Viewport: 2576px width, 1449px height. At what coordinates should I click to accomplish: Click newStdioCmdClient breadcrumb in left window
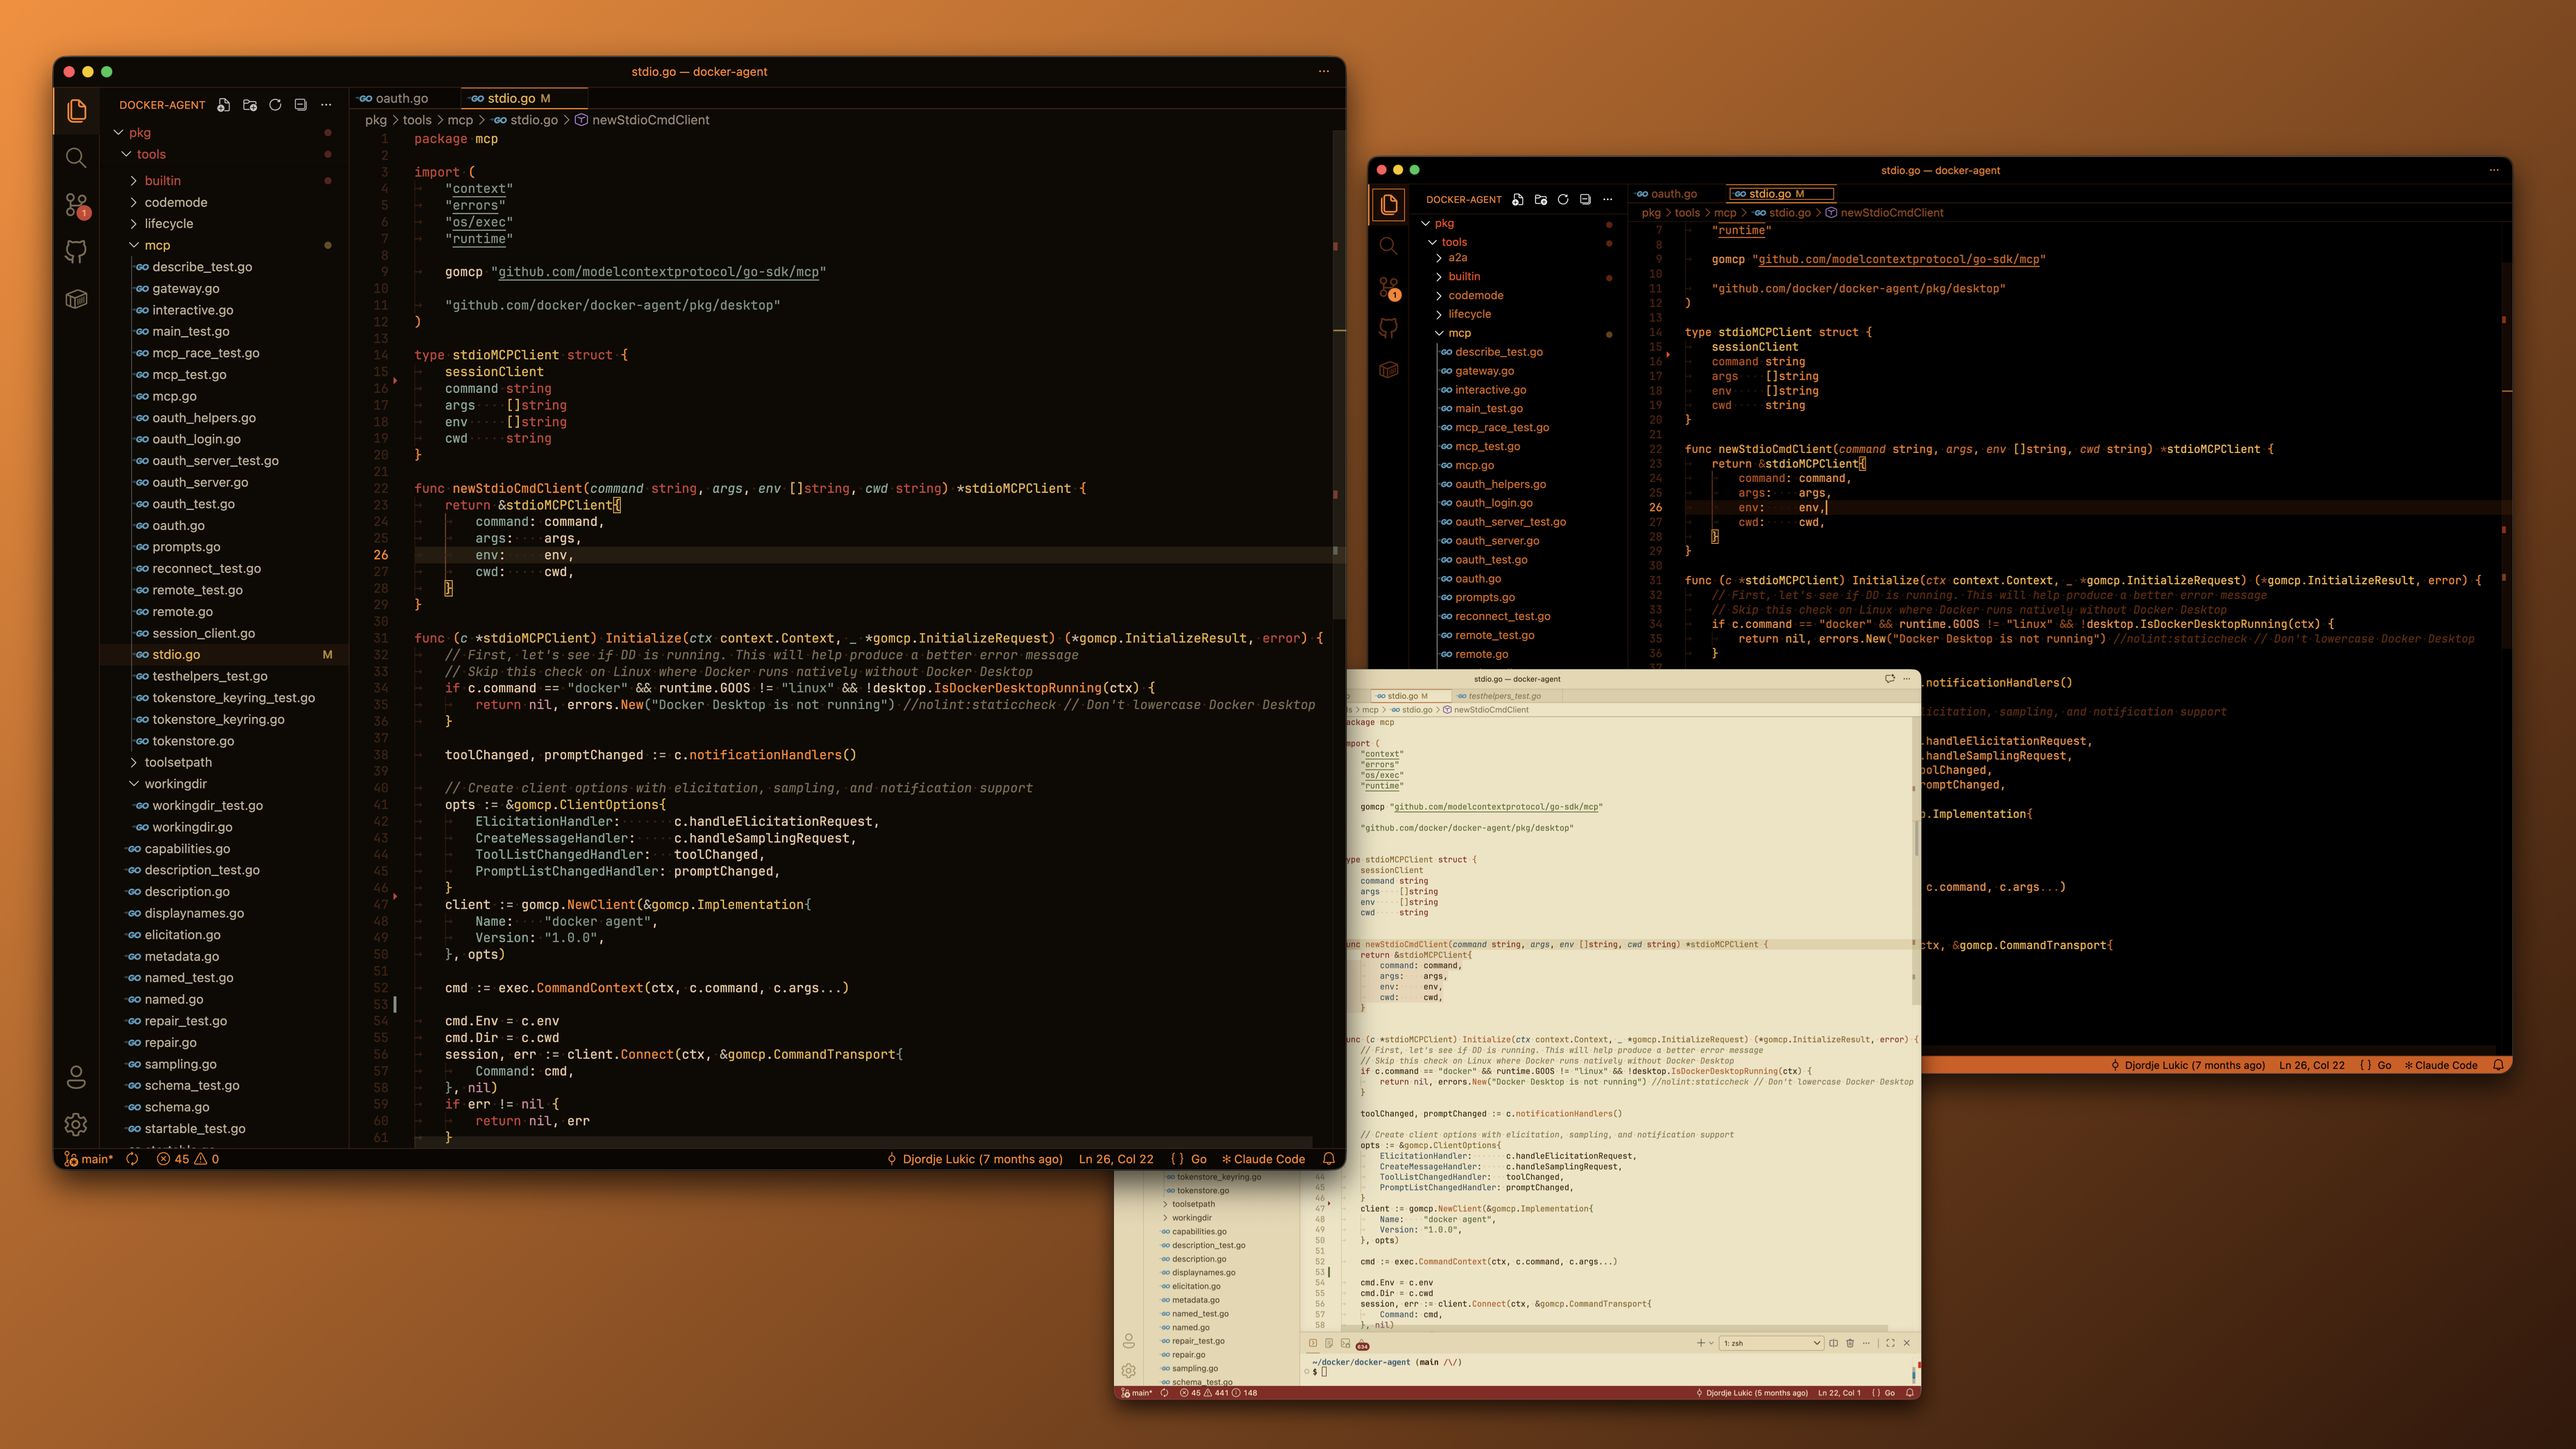point(650,120)
